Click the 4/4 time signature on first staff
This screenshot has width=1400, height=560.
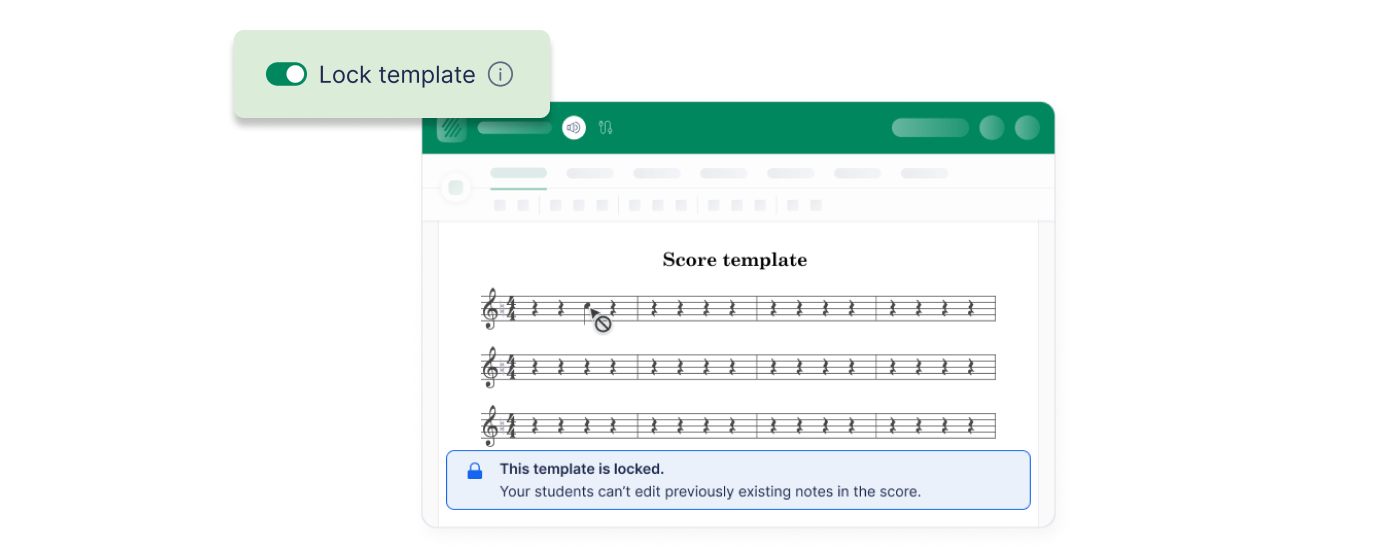pyautogui.click(x=510, y=309)
